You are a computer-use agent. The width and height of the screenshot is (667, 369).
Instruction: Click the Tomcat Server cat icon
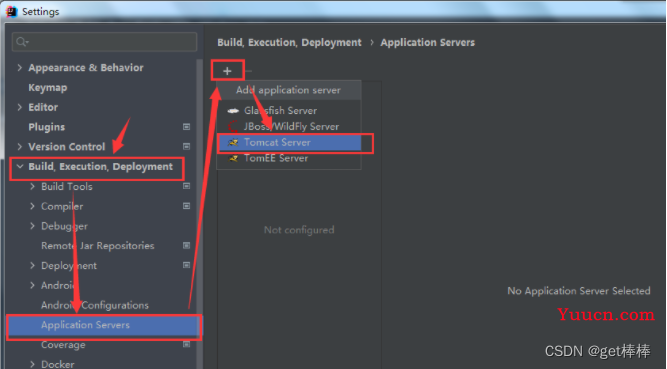pyautogui.click(x=233, y=142)
